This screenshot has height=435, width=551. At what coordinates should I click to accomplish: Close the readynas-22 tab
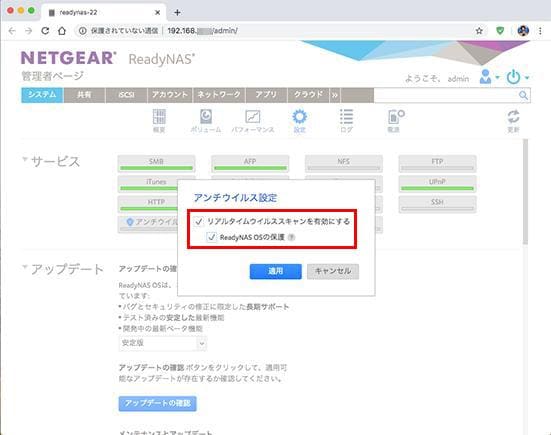157,13
